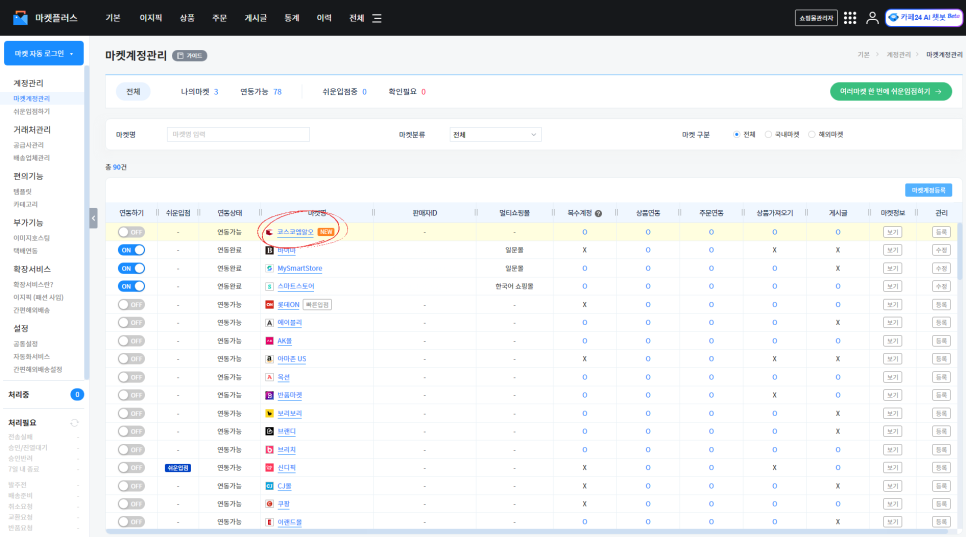Click the 쿠팡 market logo icon

tap(269, 504)
